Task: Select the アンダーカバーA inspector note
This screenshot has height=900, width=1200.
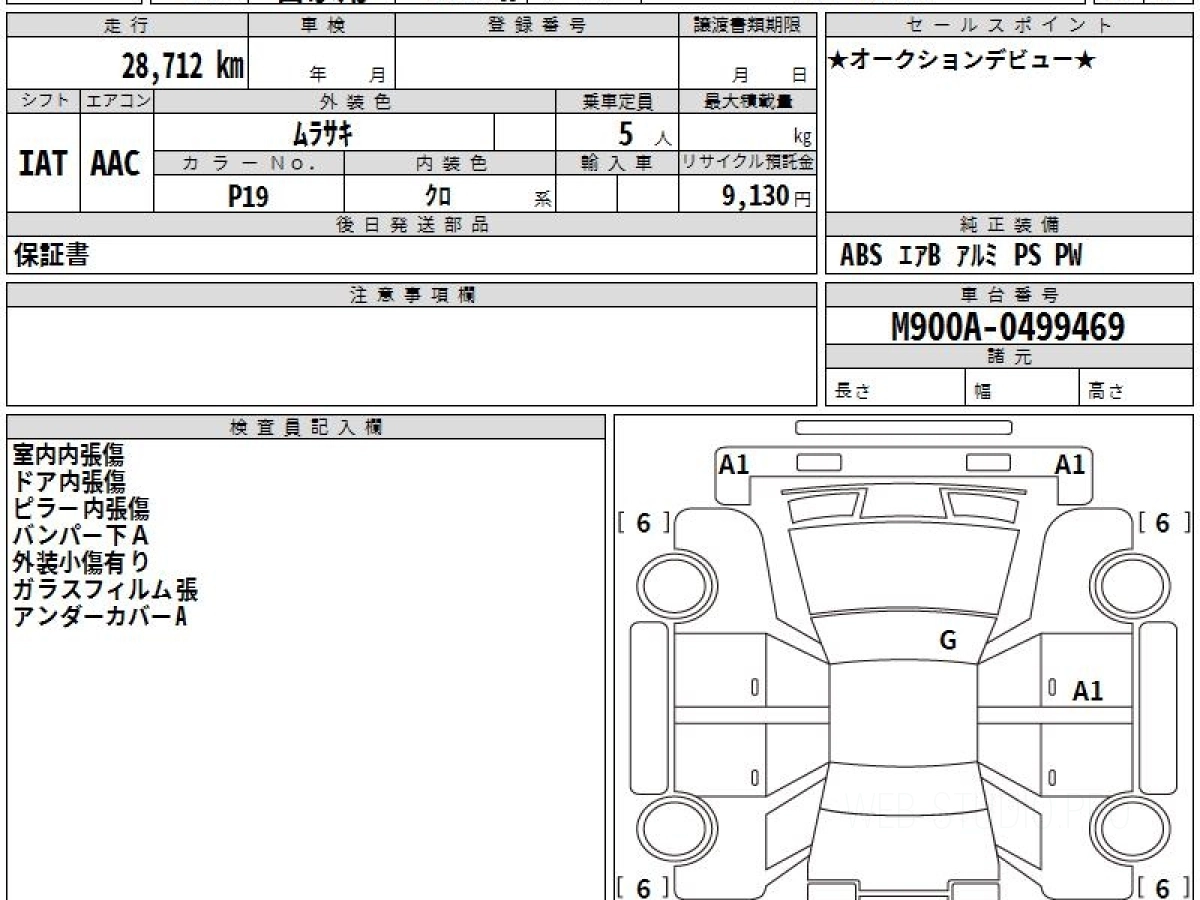Action: click(x=99, y=616)
